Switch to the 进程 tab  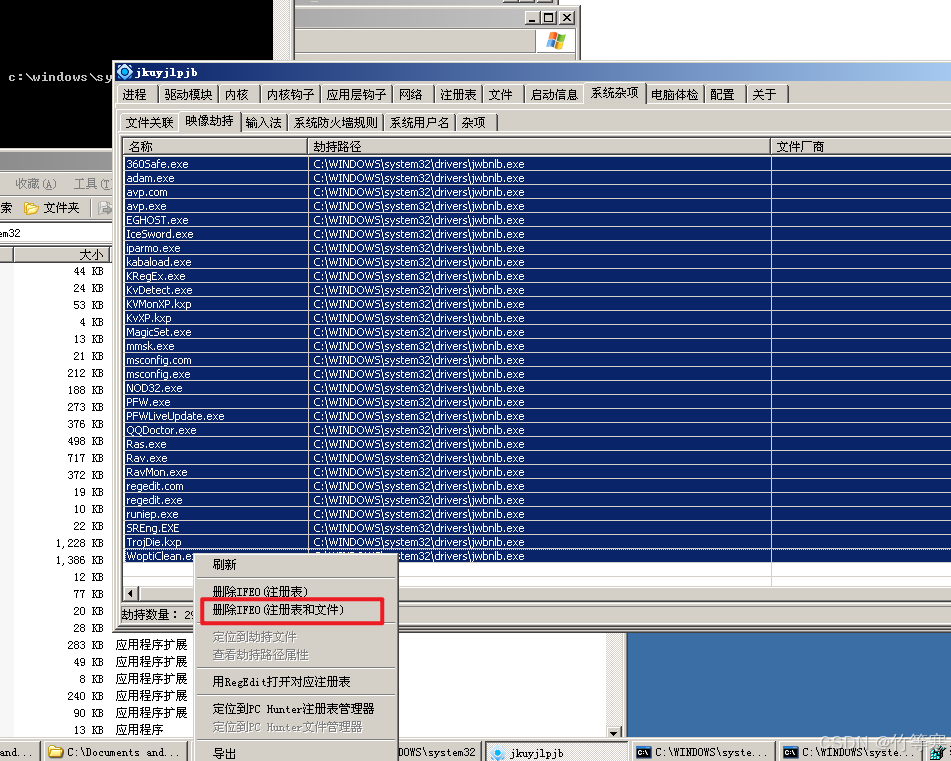(135, 94)
